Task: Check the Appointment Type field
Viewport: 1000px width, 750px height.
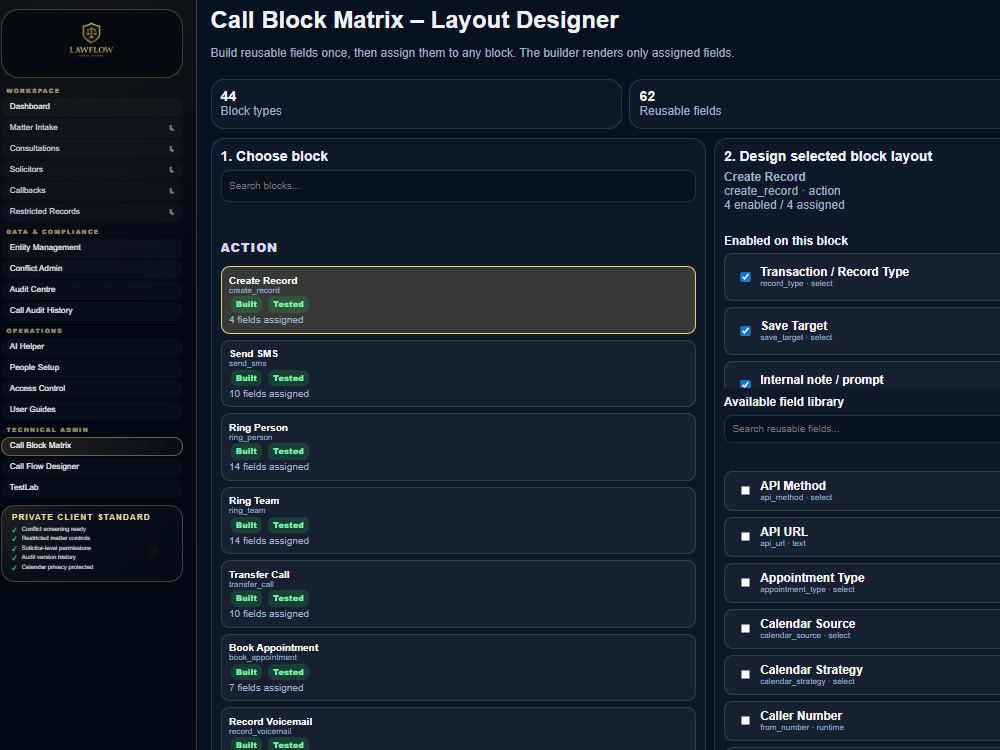Action: [x=745, y=582]
